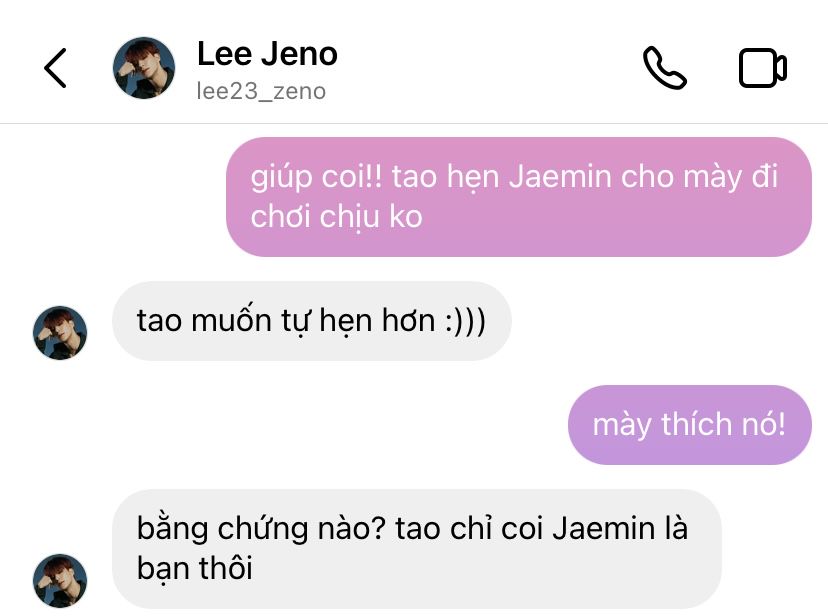Select the 'bằng chứng nào?' gray message
The width and height of the screenshot is (828, 616).
point(417,549)
